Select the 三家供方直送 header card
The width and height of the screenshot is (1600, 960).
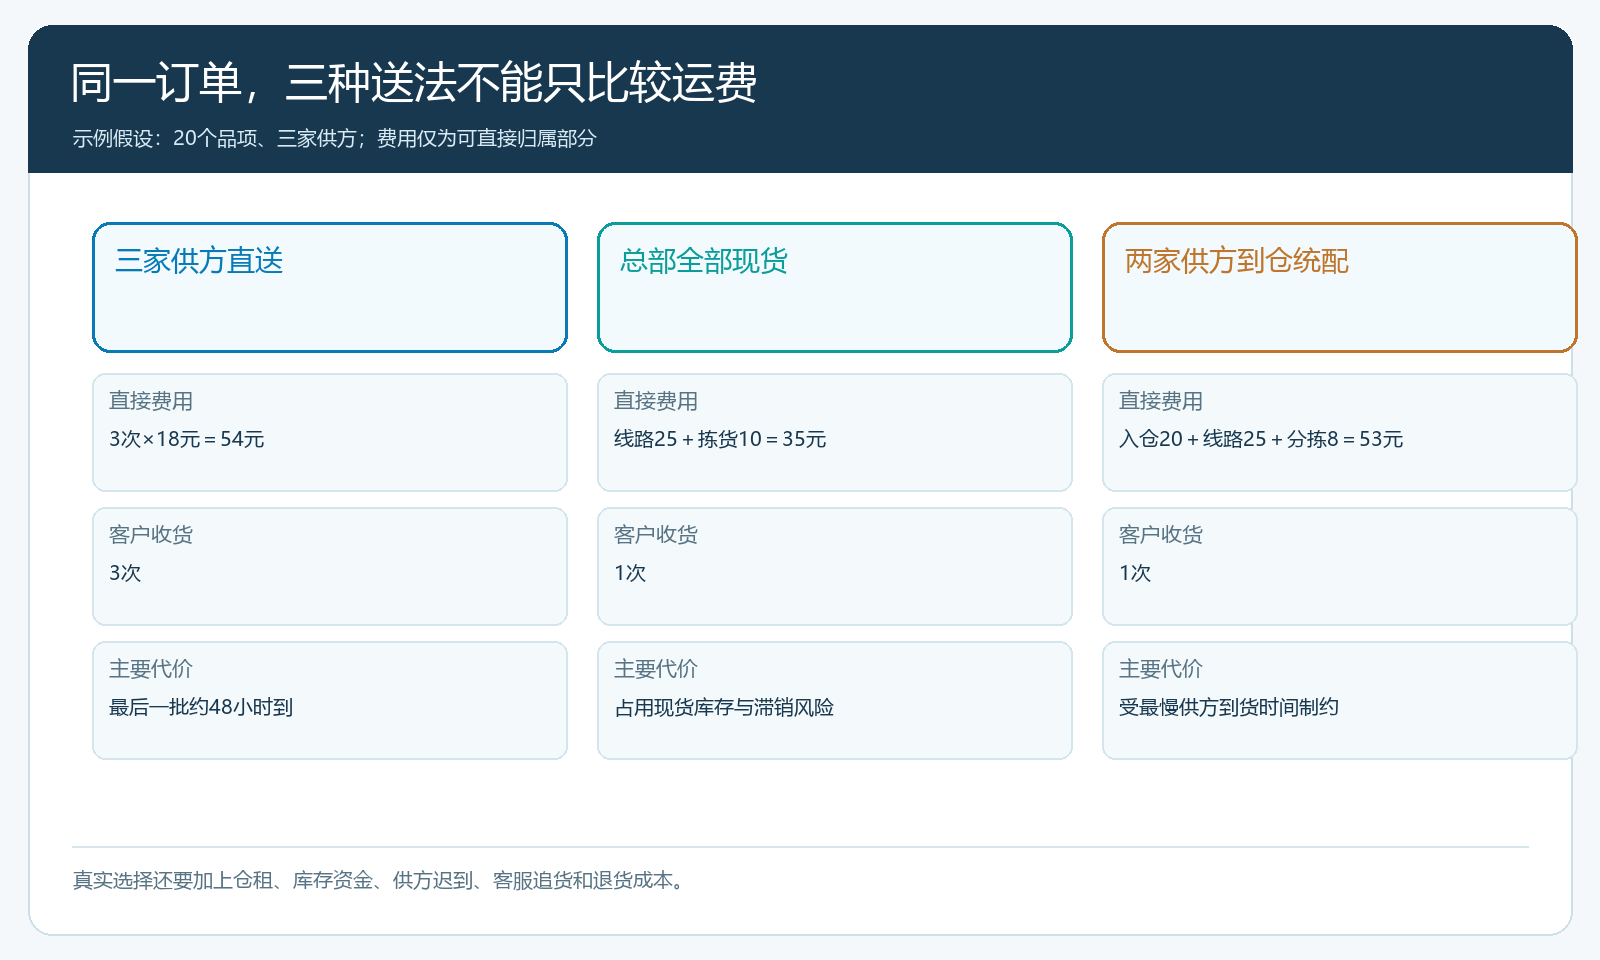pos(330,287)
